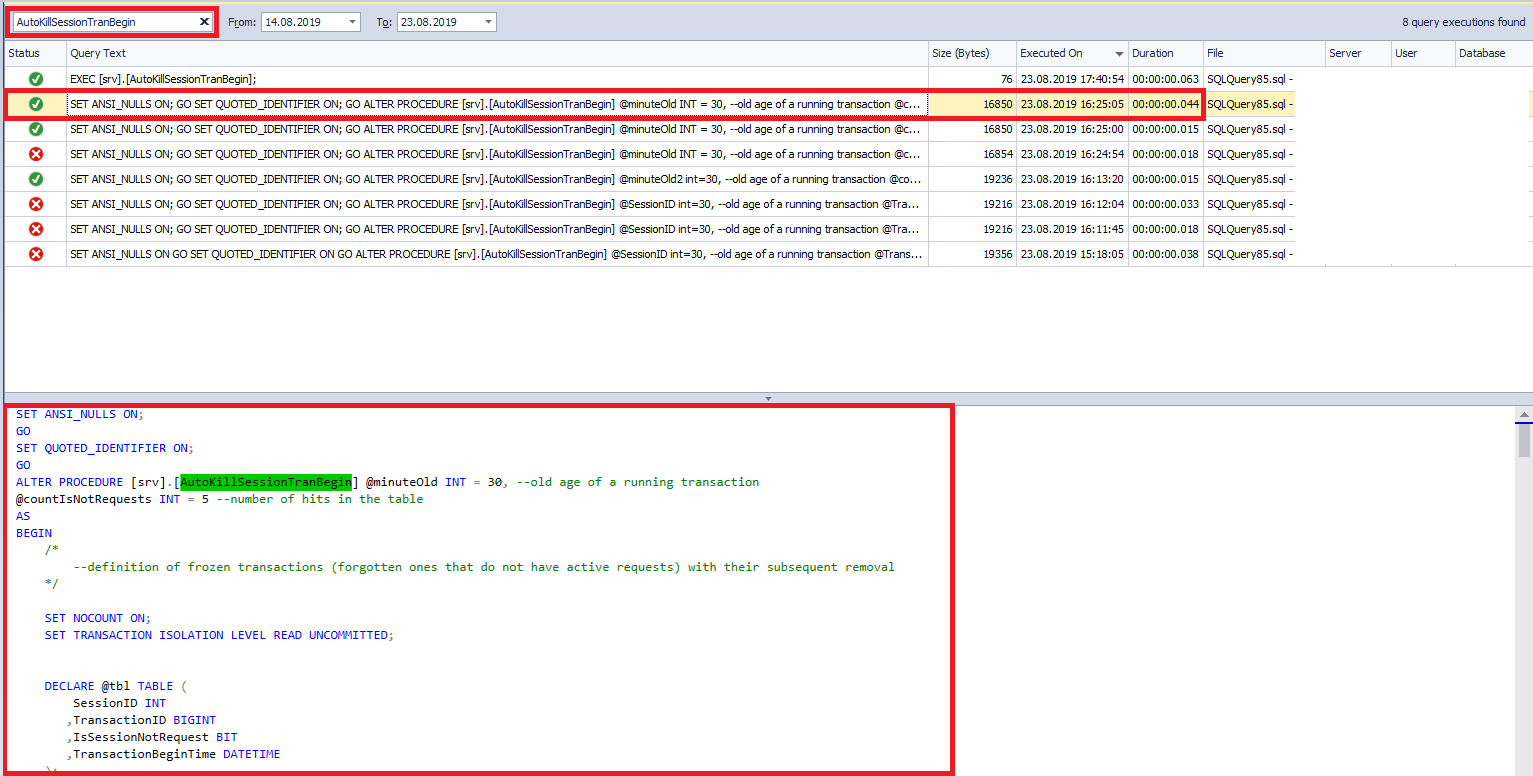Click the 23.08.2019 17:40:54 Executed On cell
Image resolution: width=1533 pixels, height=776 pixels.
1072,79
